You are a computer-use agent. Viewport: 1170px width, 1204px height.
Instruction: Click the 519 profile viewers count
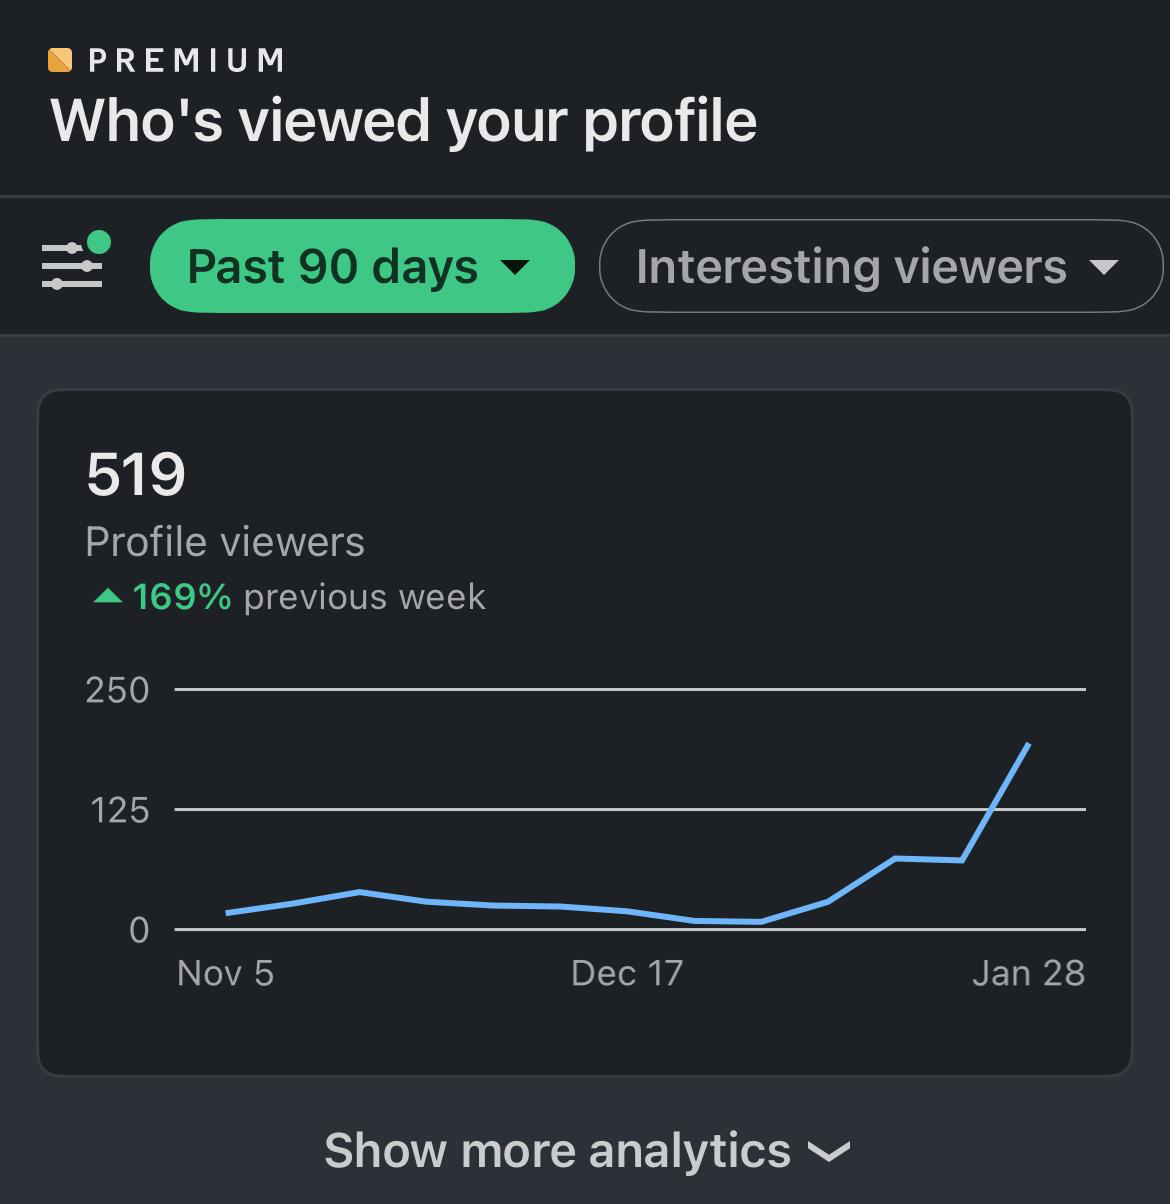point(136,474)
